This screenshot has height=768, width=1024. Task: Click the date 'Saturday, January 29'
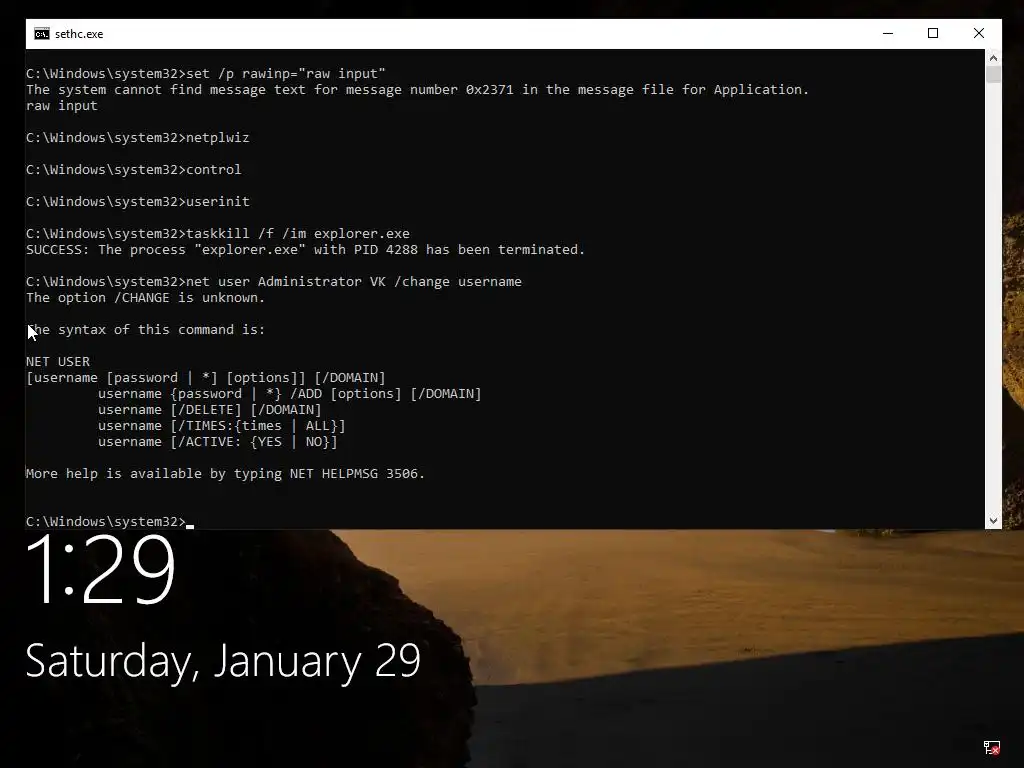(223, 661)
